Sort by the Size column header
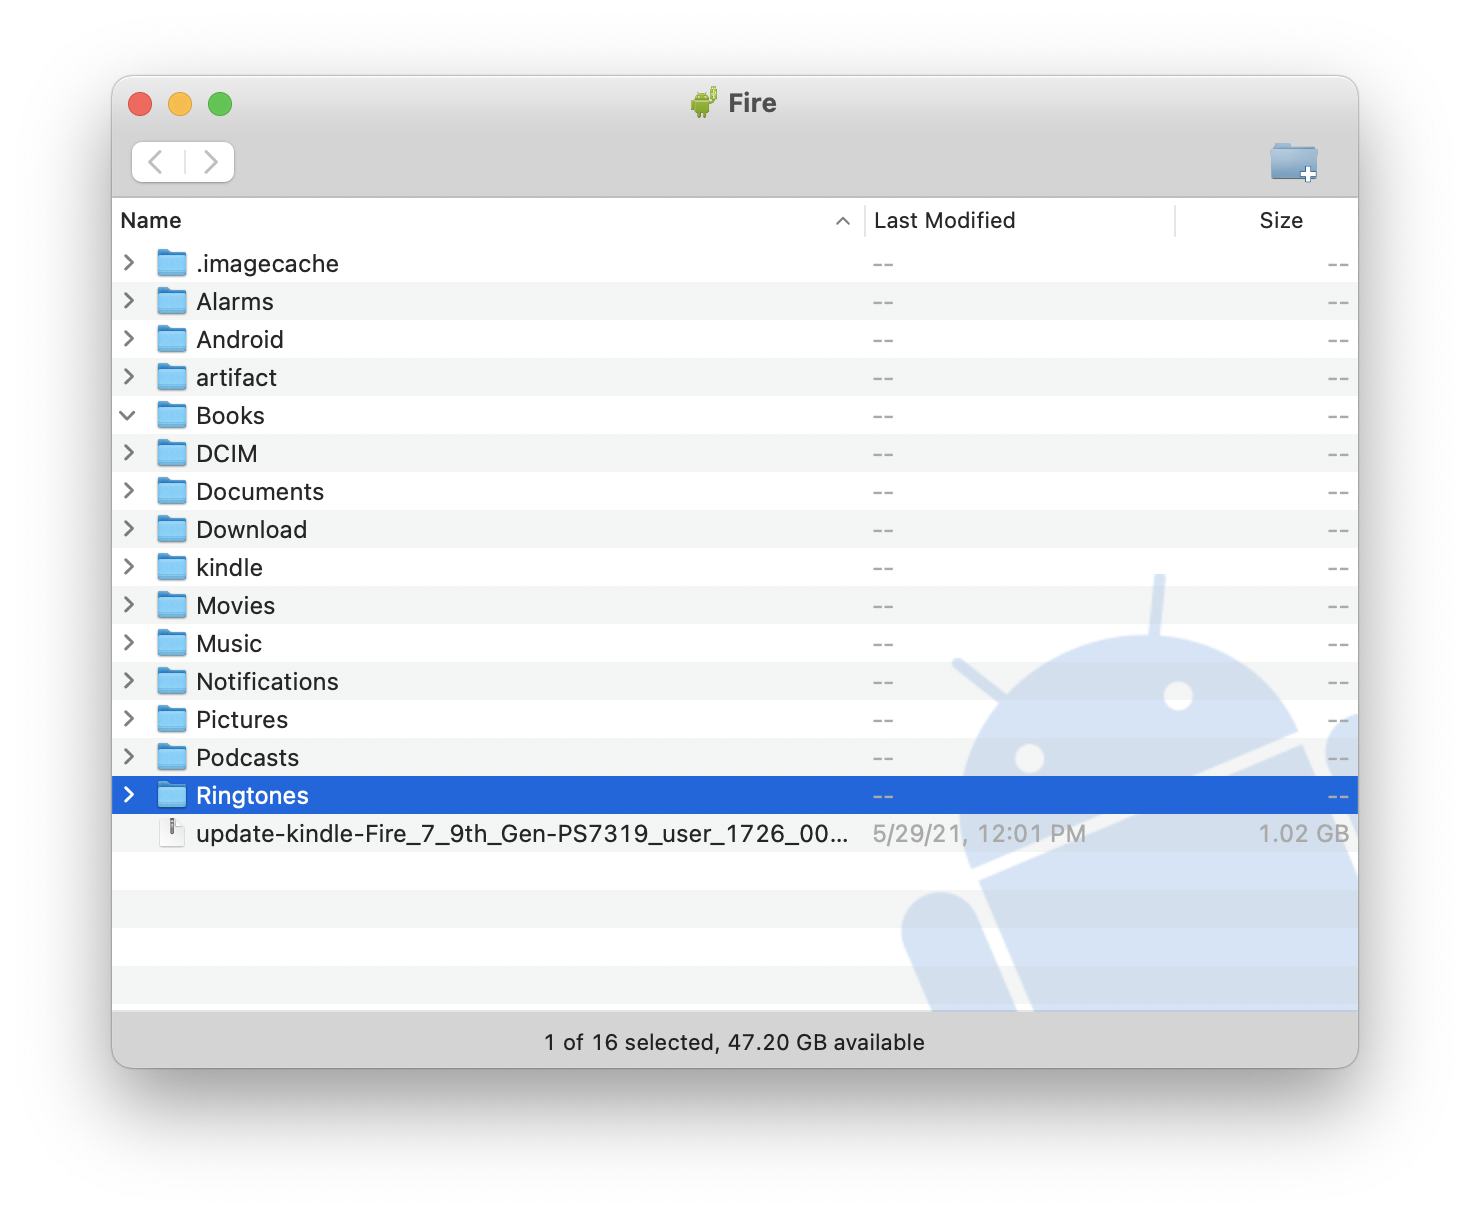This screenshot has height=1216, width=1470. click(x=1280, y=221)
